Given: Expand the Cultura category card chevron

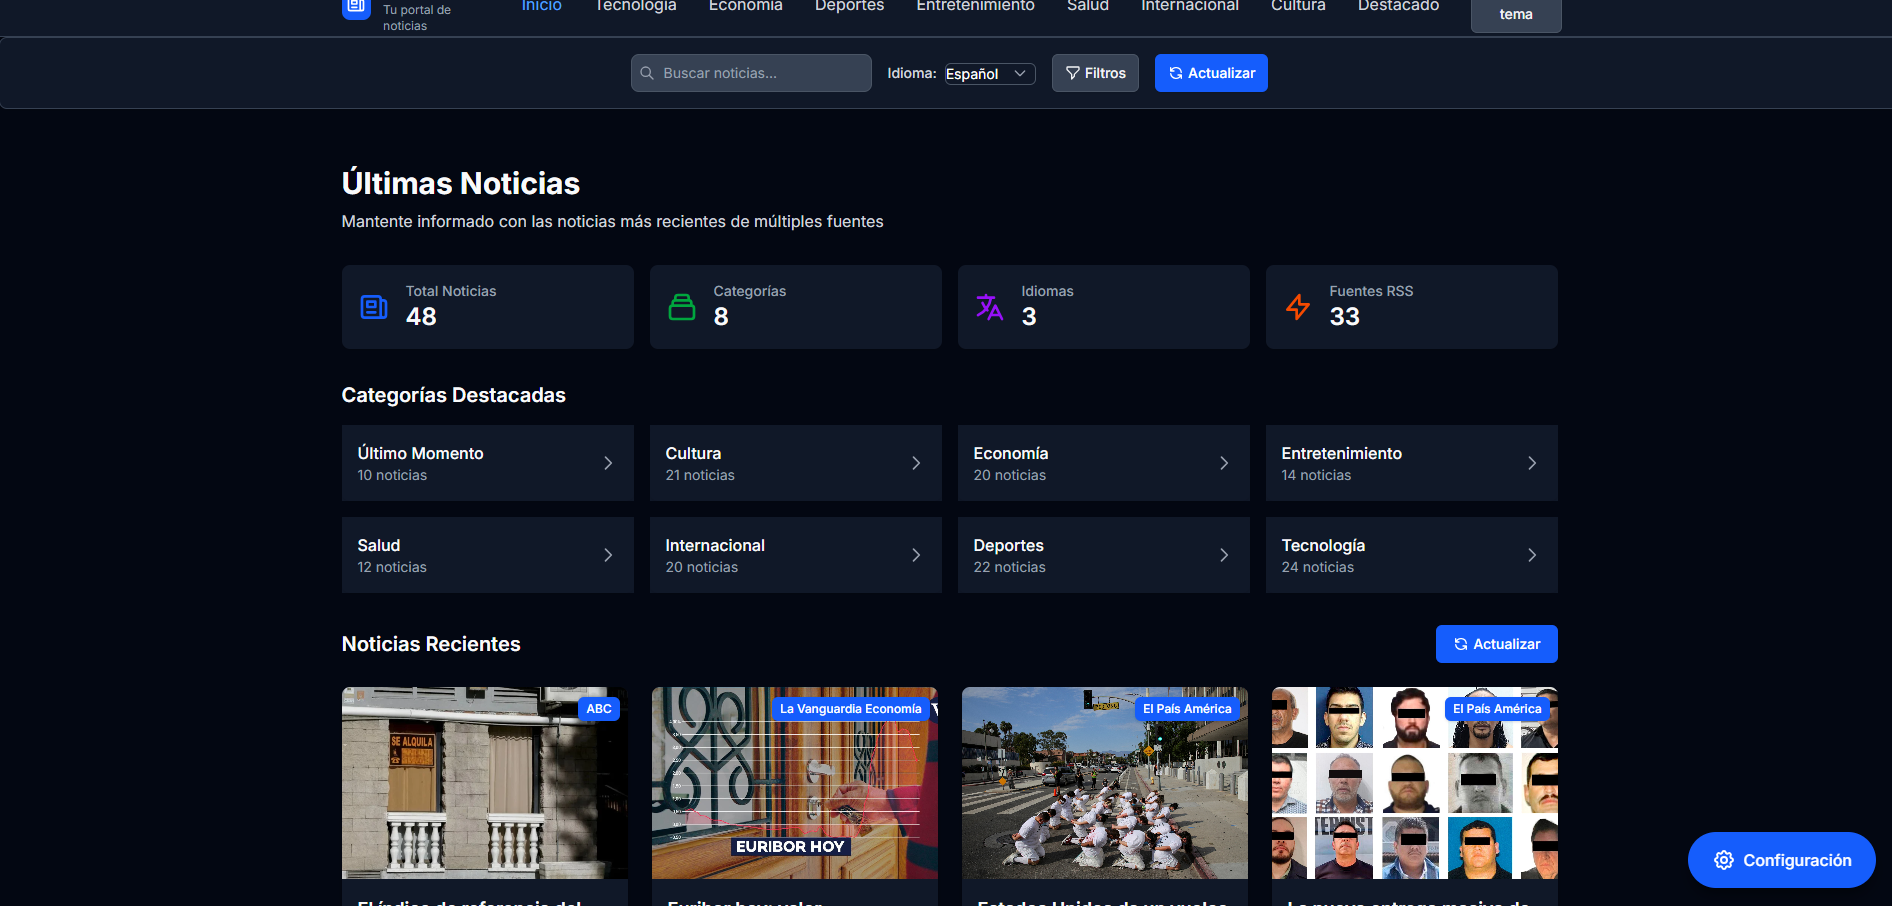Looking at the screenshot, I should pos(916,463).
